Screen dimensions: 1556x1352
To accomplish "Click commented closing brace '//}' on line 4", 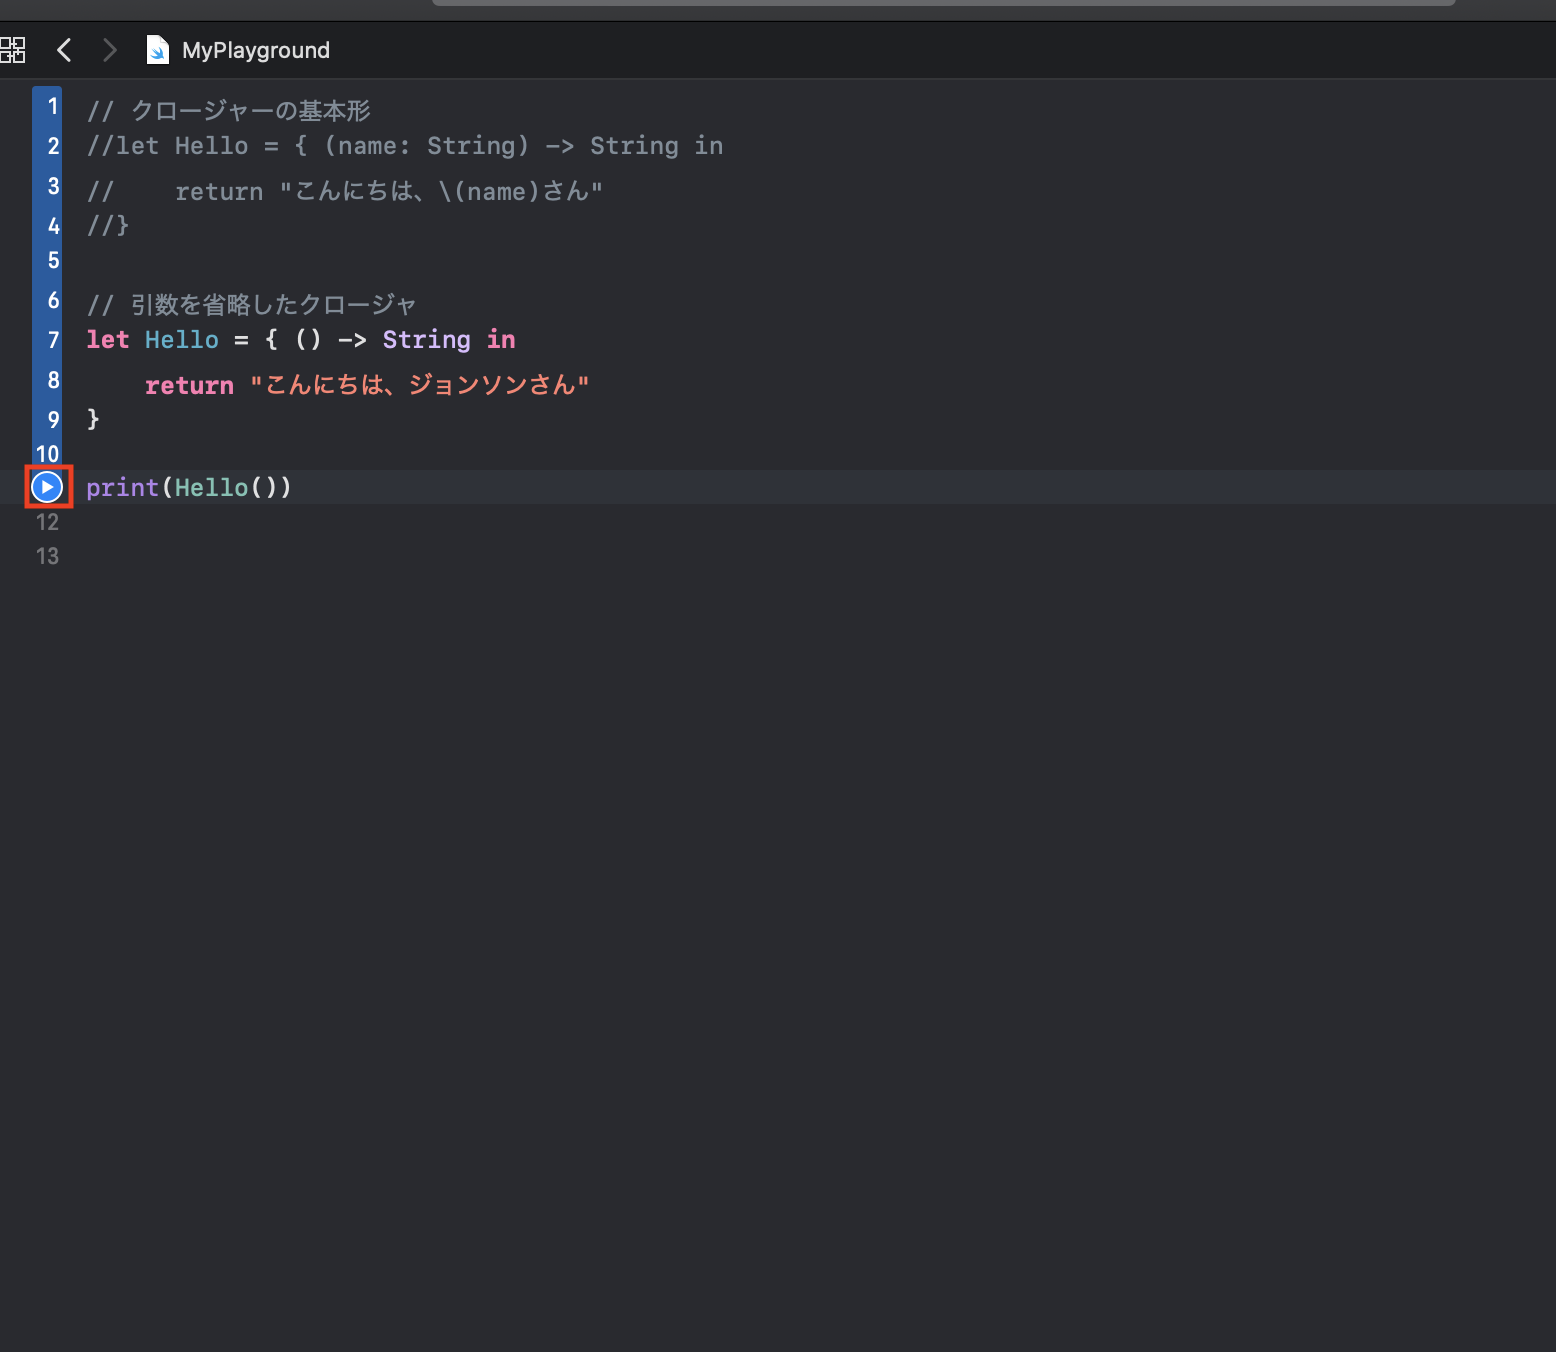I will (108, 225).
